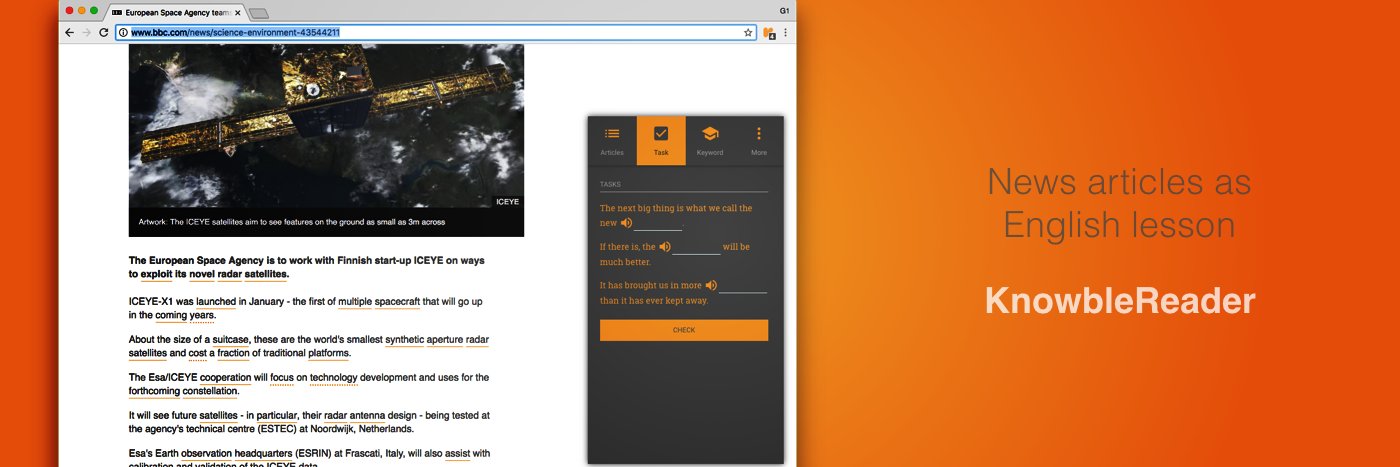1400x467 pixels.
Task: Click highlighted word 'cooperation'
Action: (x=225, y=378)
